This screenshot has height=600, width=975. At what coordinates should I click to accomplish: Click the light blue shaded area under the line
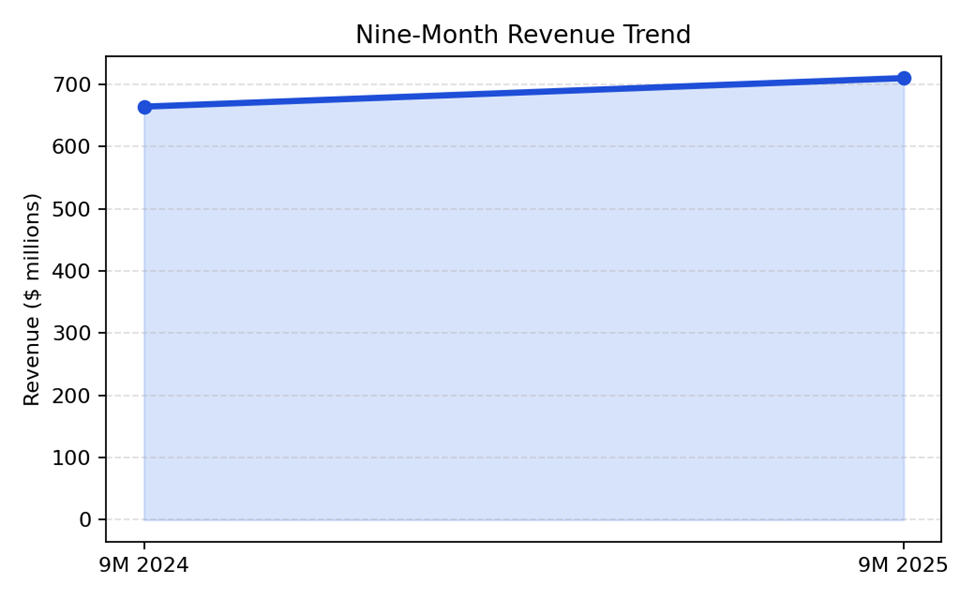pos(523,310)
